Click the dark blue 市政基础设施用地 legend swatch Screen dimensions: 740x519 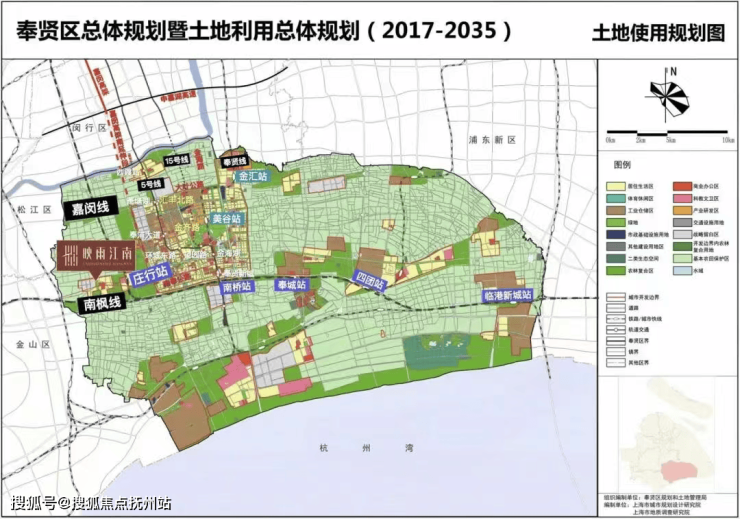pos(617,234)
